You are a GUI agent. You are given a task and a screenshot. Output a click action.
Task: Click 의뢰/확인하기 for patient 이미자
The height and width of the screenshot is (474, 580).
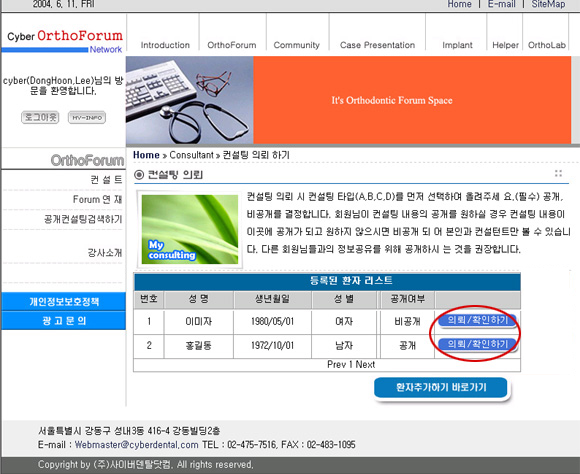477,320
